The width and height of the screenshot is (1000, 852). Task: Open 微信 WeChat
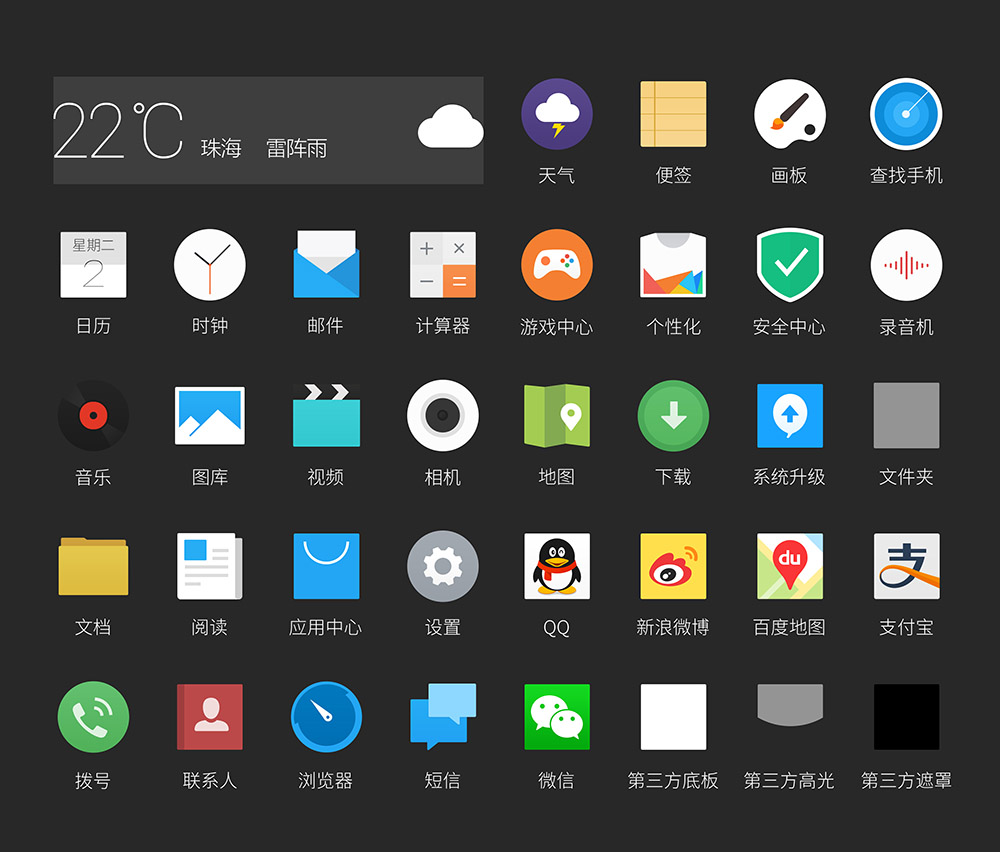[x=557, y=717]
